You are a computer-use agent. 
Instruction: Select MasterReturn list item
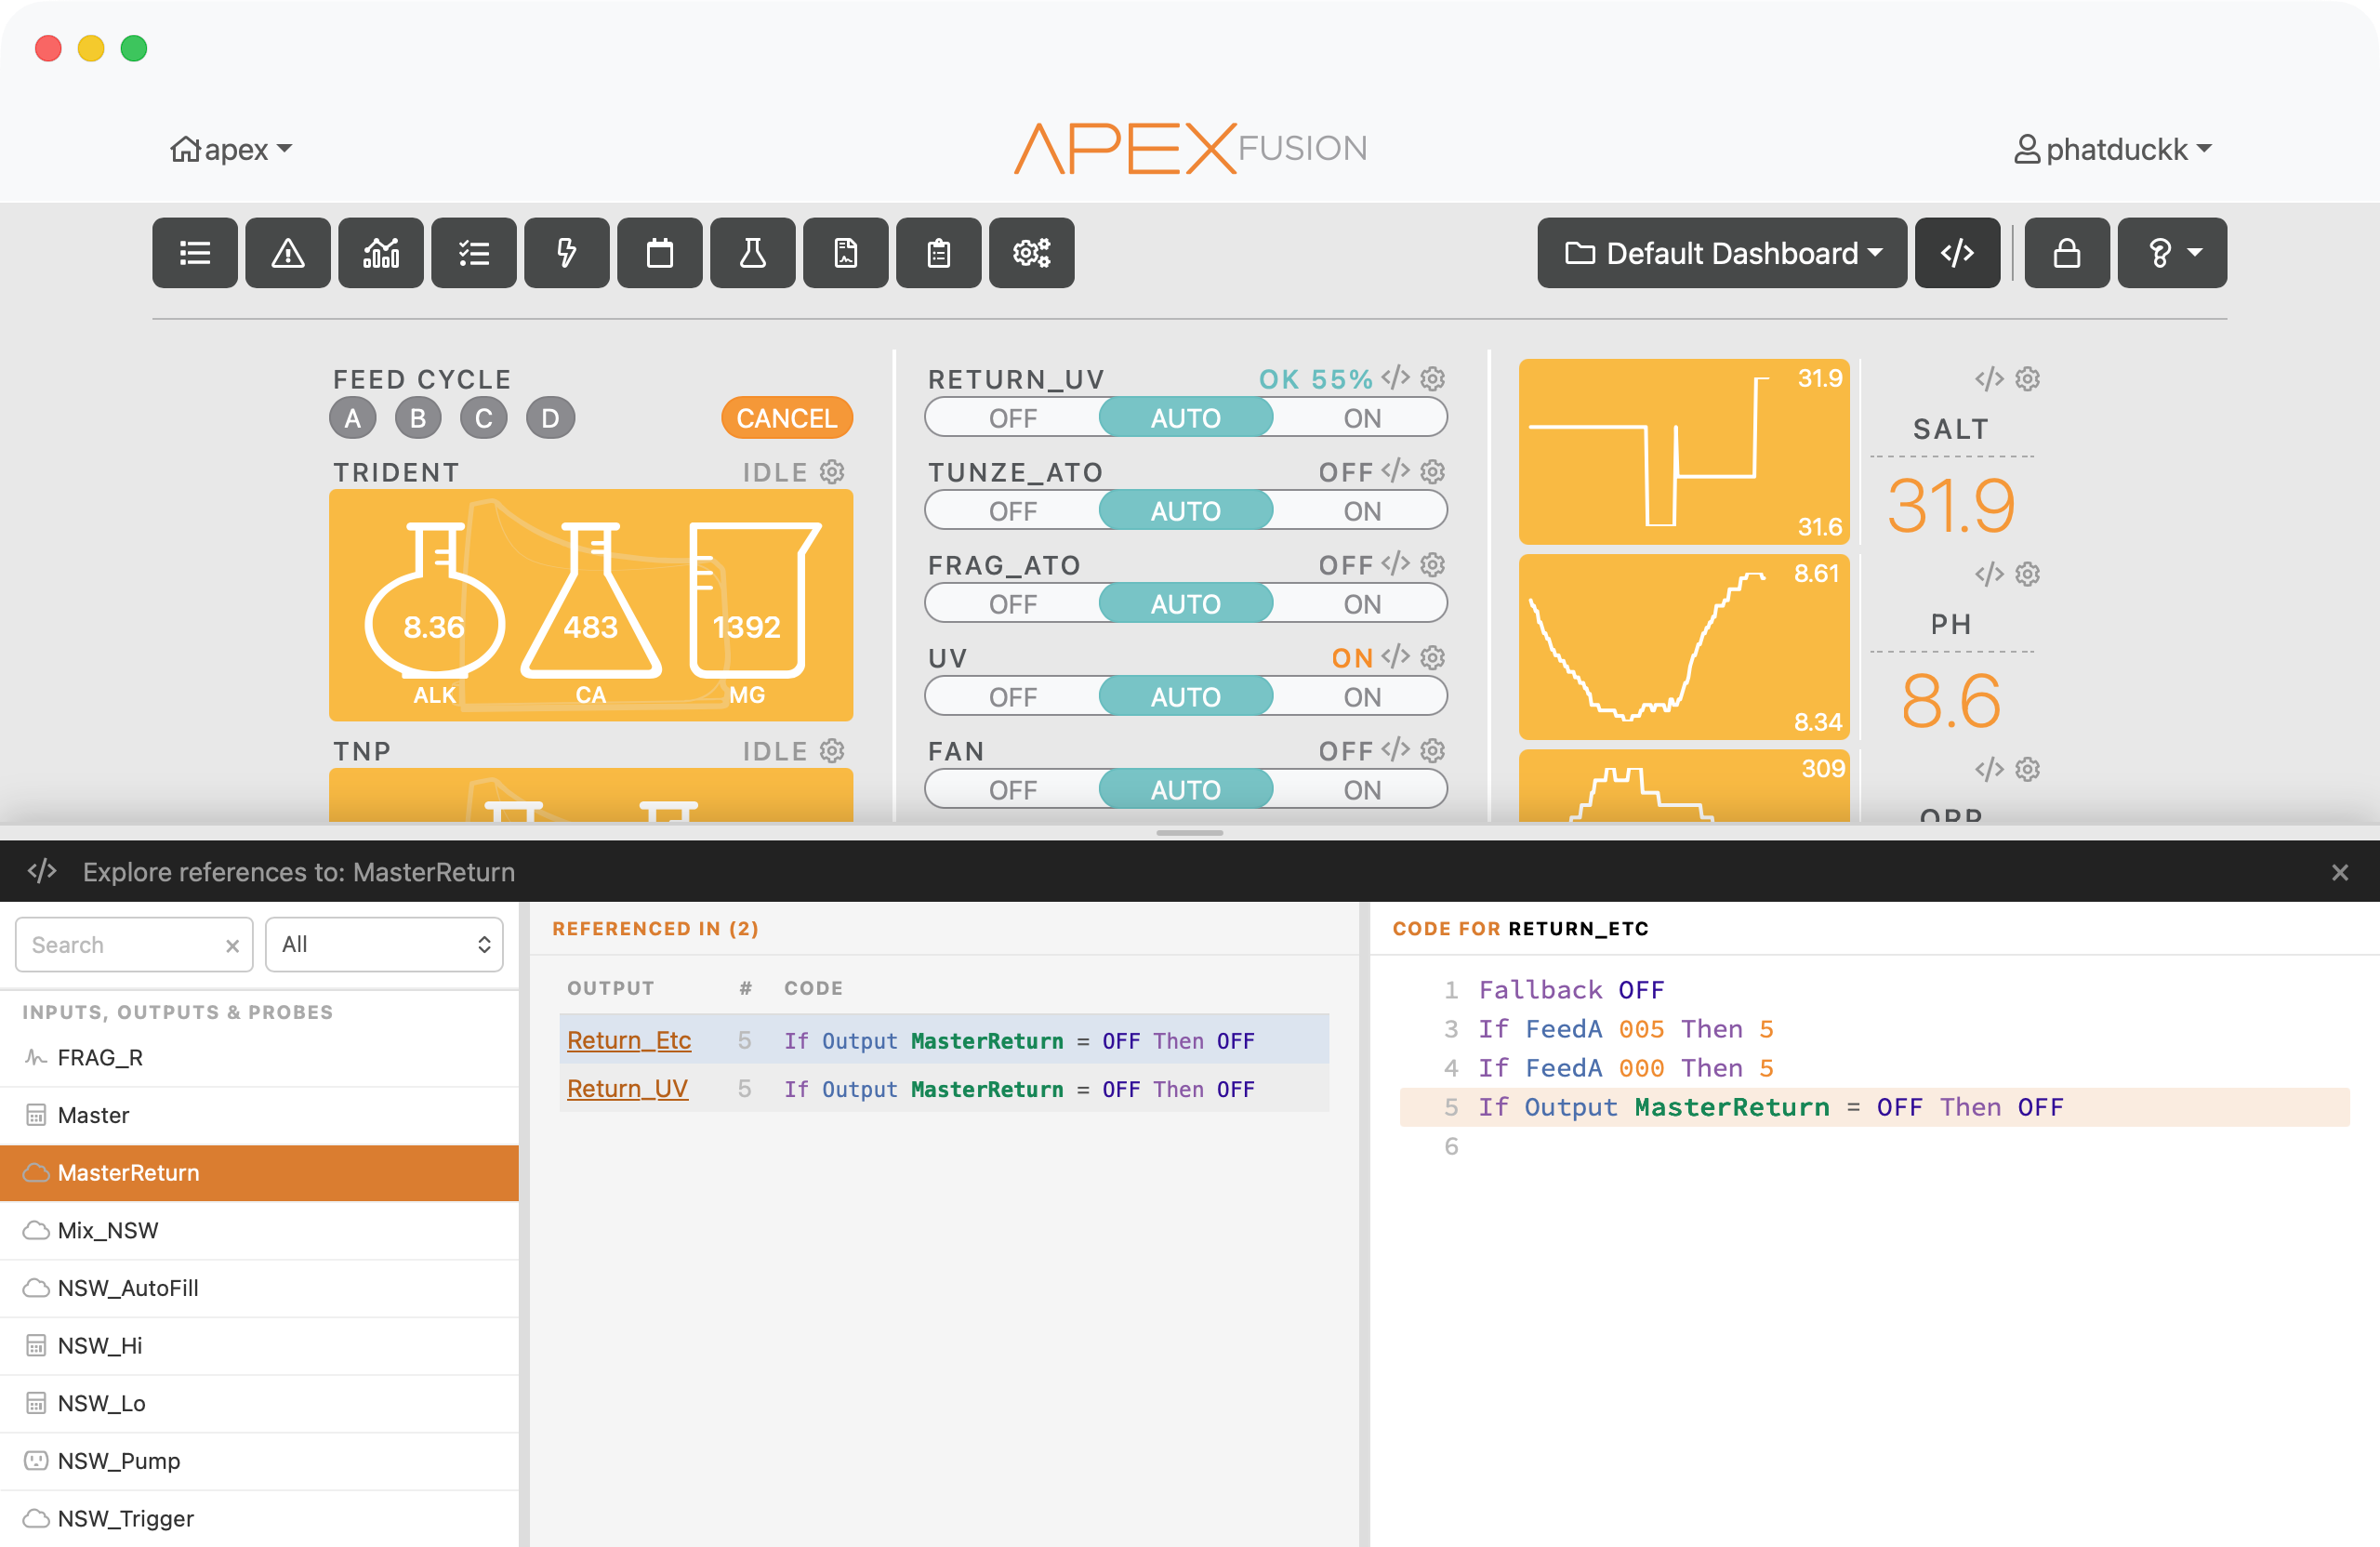point(259,1173)
